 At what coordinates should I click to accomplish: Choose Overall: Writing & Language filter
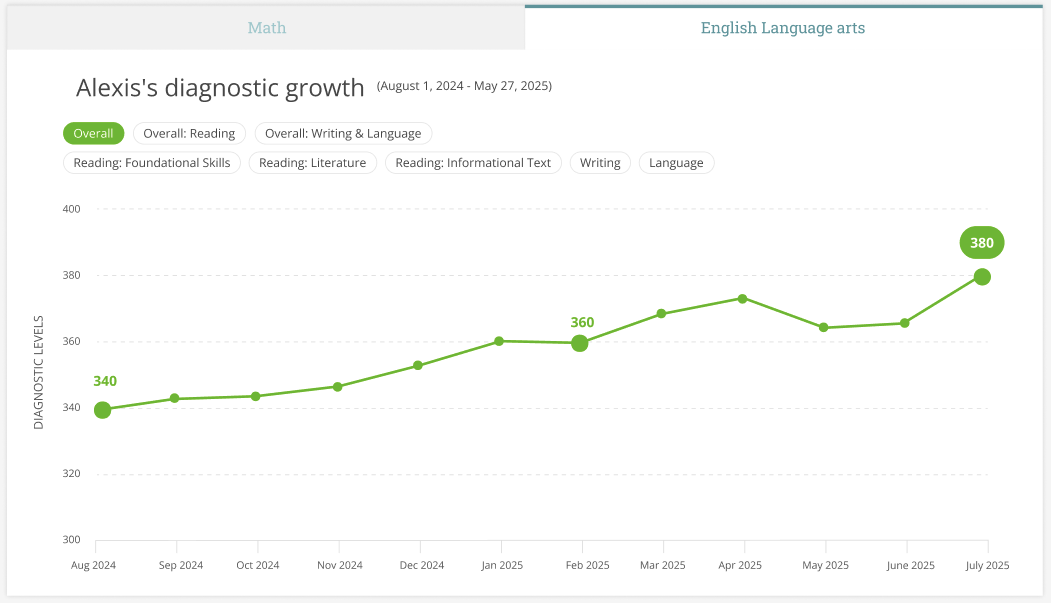coord(343,133)
